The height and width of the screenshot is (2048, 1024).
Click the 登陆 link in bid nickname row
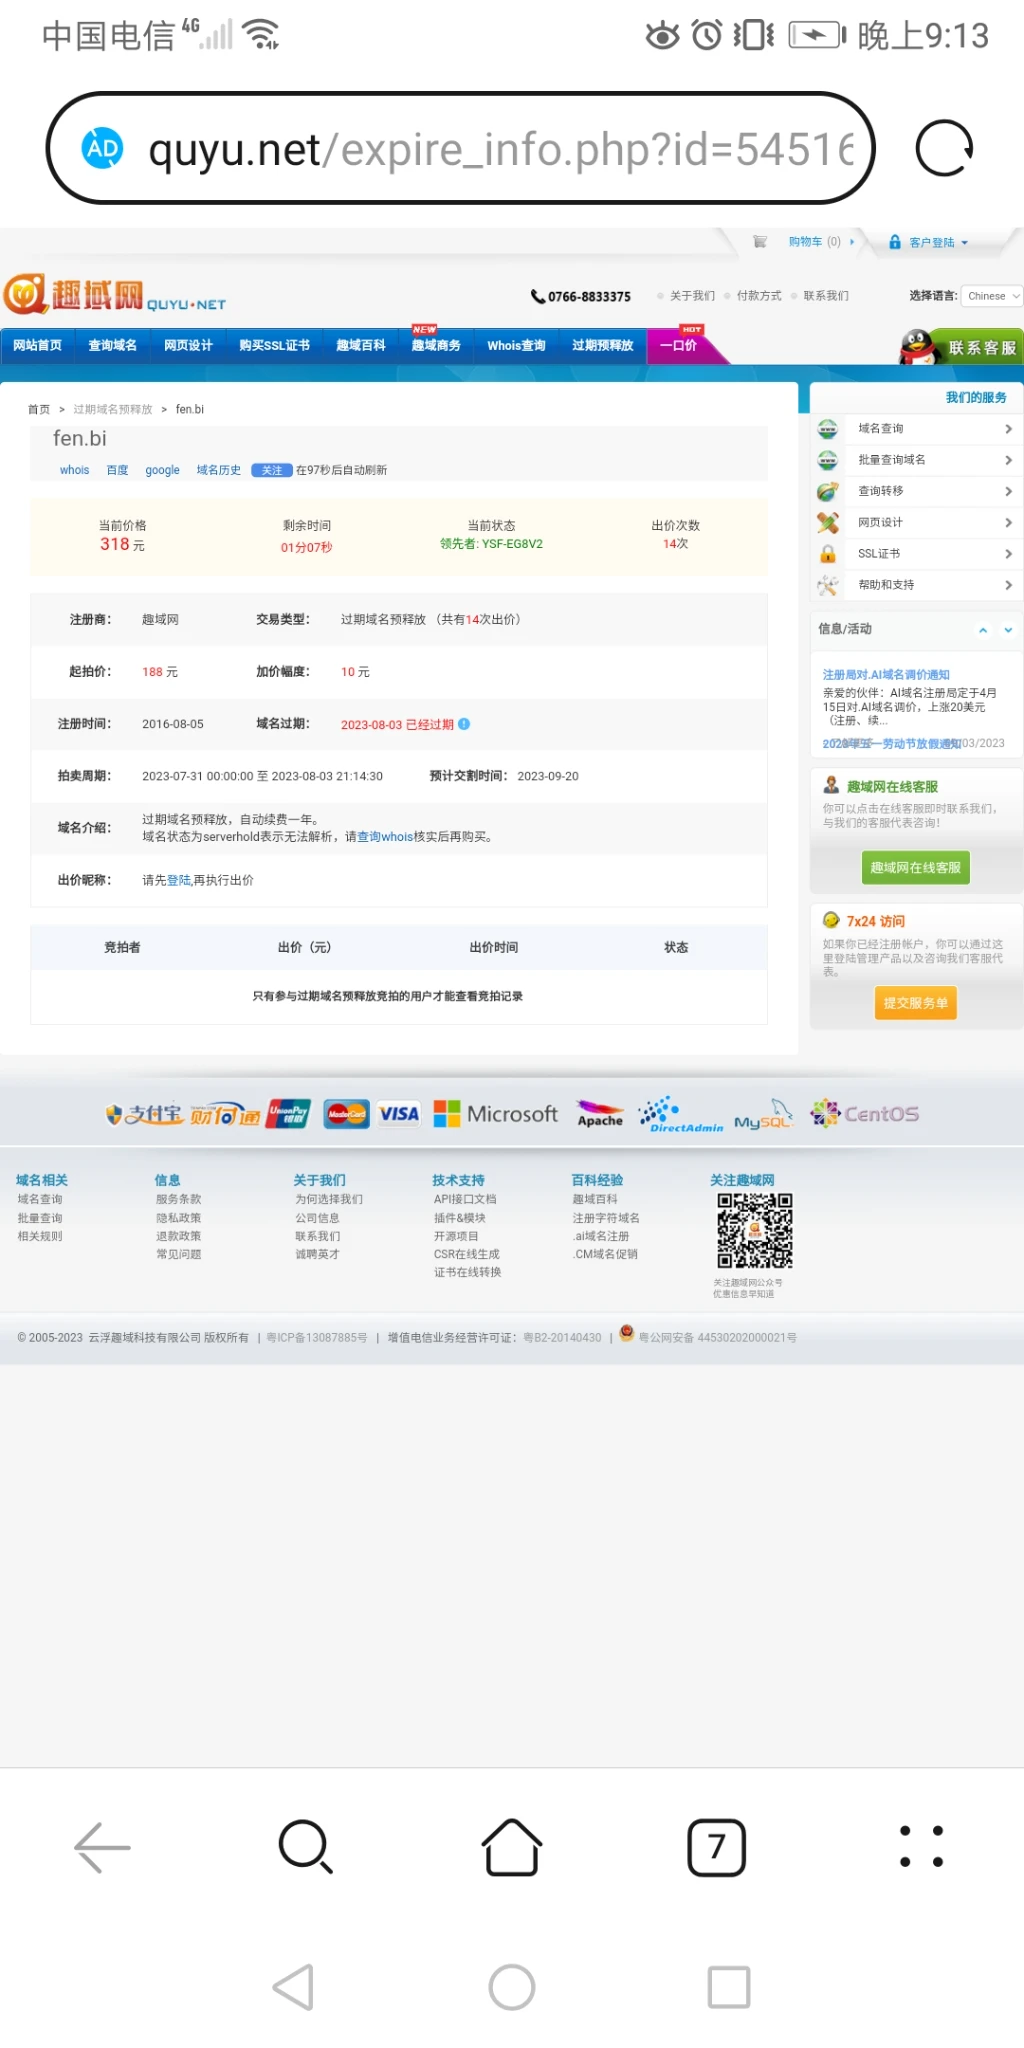pos(178,880)
